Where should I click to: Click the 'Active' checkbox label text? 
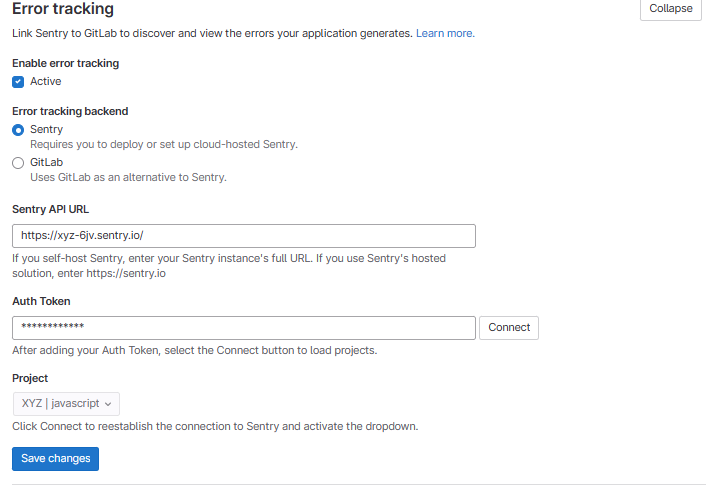click(x=45, y=82)
